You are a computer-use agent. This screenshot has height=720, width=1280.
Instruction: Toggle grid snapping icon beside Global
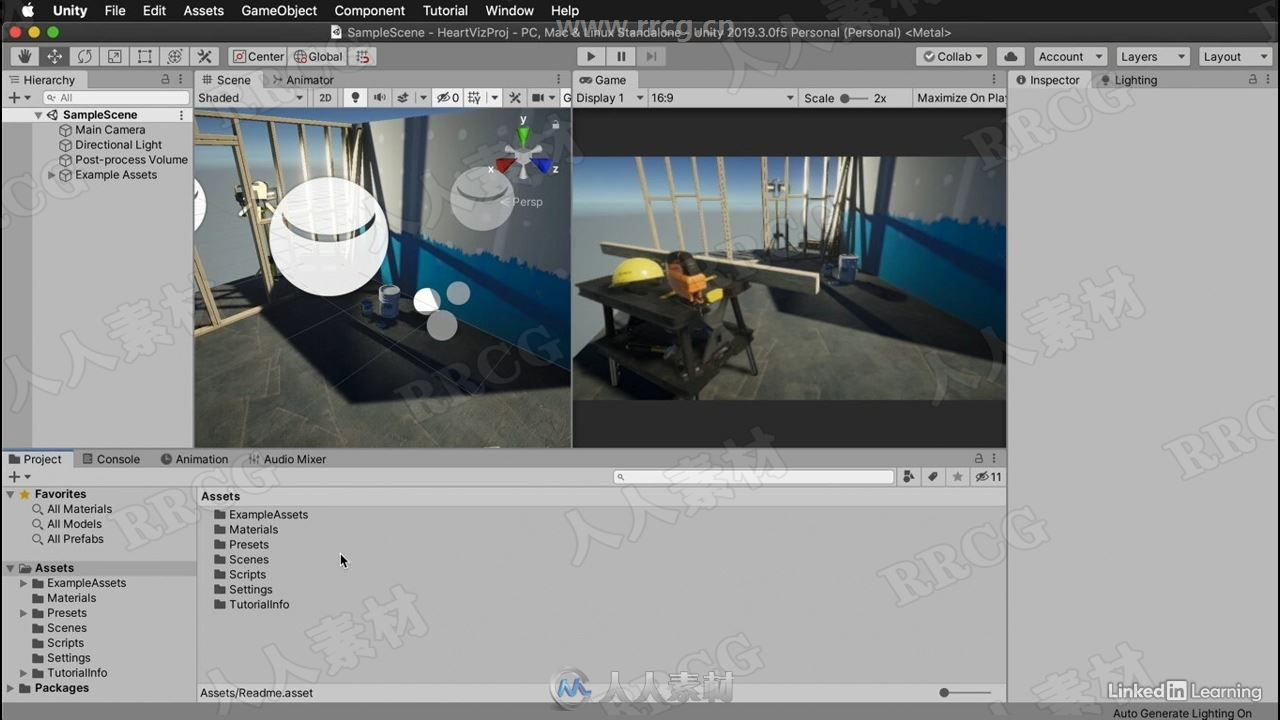point(362,57)
